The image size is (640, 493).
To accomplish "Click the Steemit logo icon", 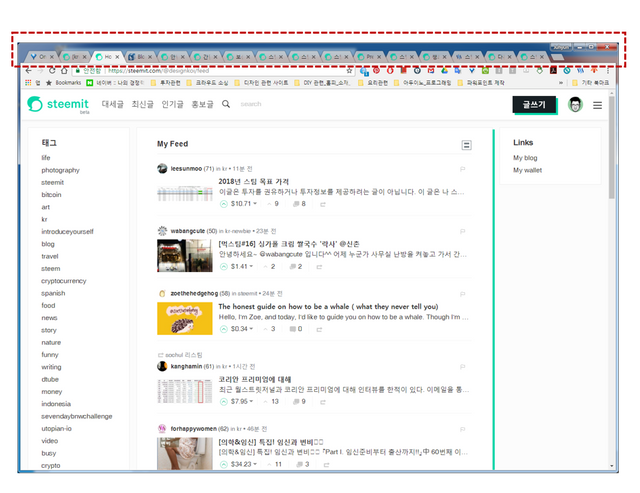I will coord(35,104).
